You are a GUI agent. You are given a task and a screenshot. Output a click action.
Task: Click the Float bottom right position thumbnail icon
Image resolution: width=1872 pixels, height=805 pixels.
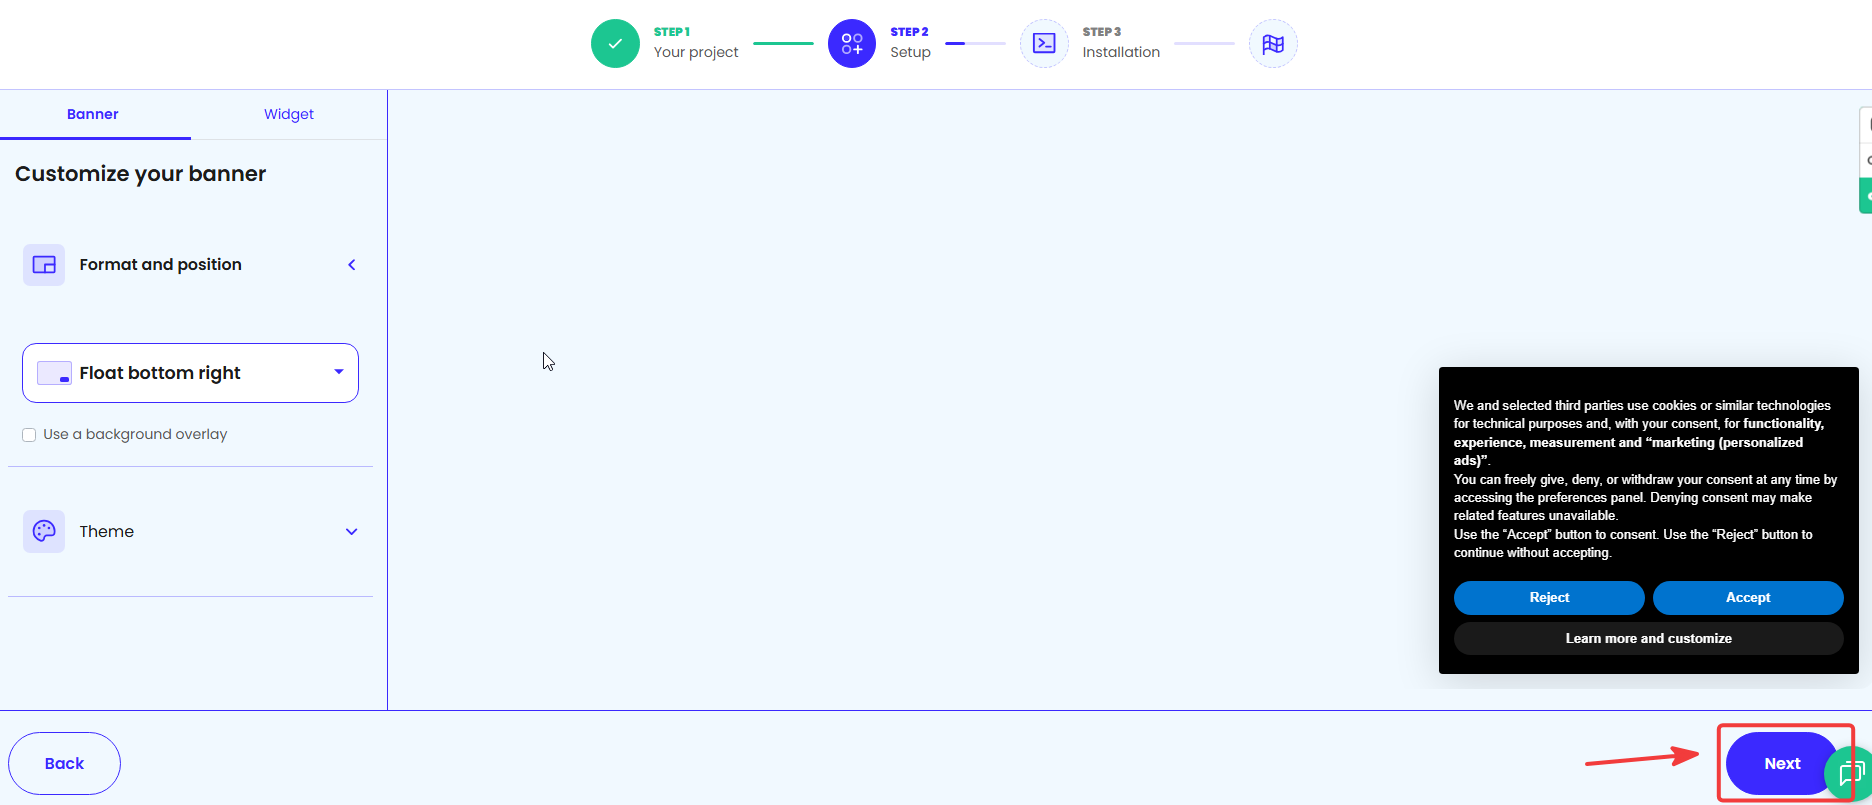pyautogui.click(x=54, y=373)
